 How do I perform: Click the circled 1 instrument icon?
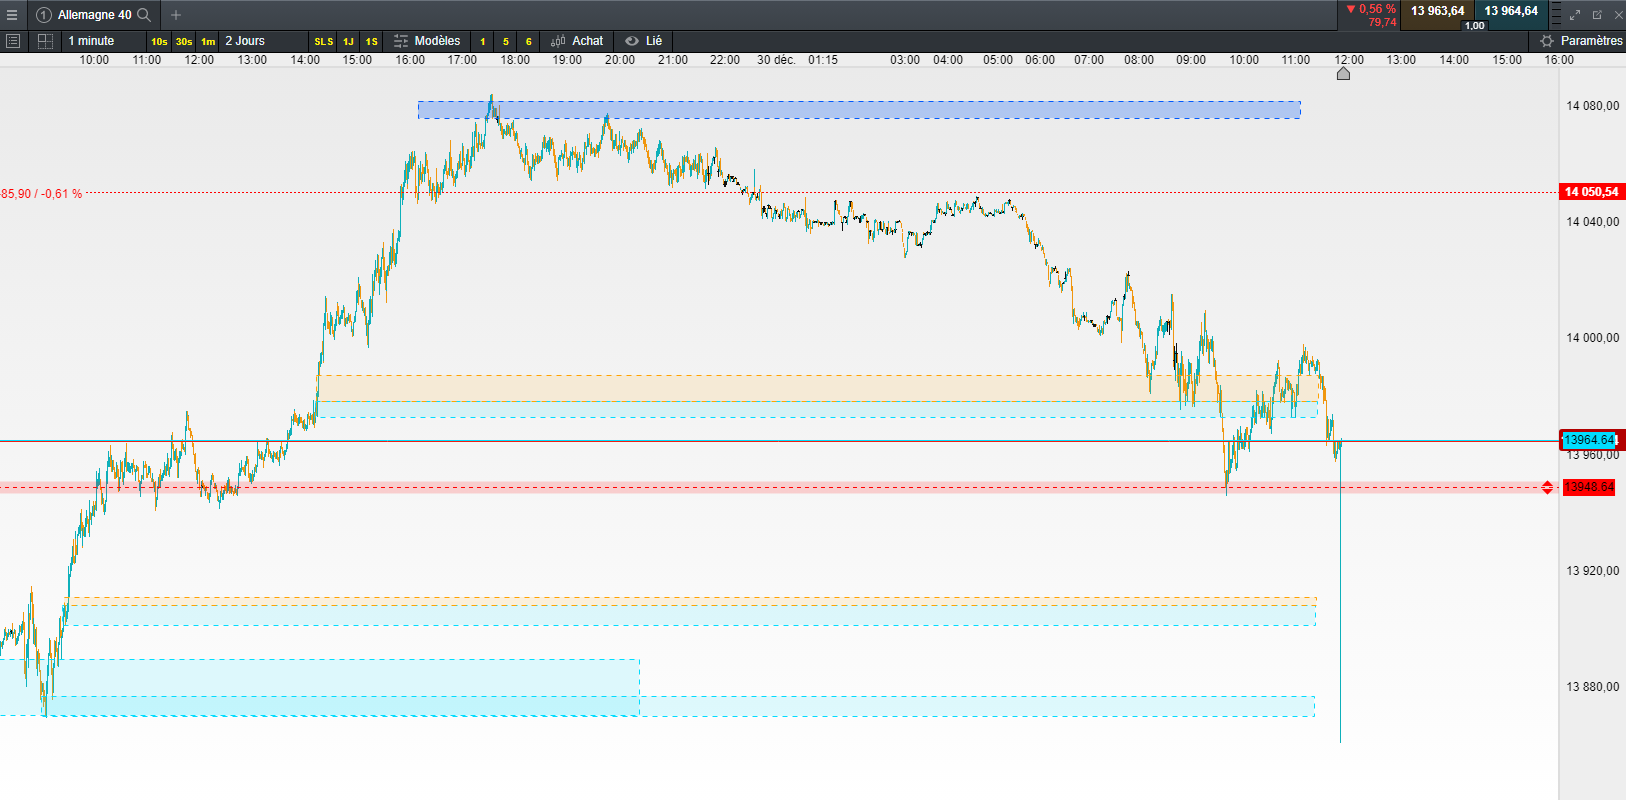(x=43, y=15)
